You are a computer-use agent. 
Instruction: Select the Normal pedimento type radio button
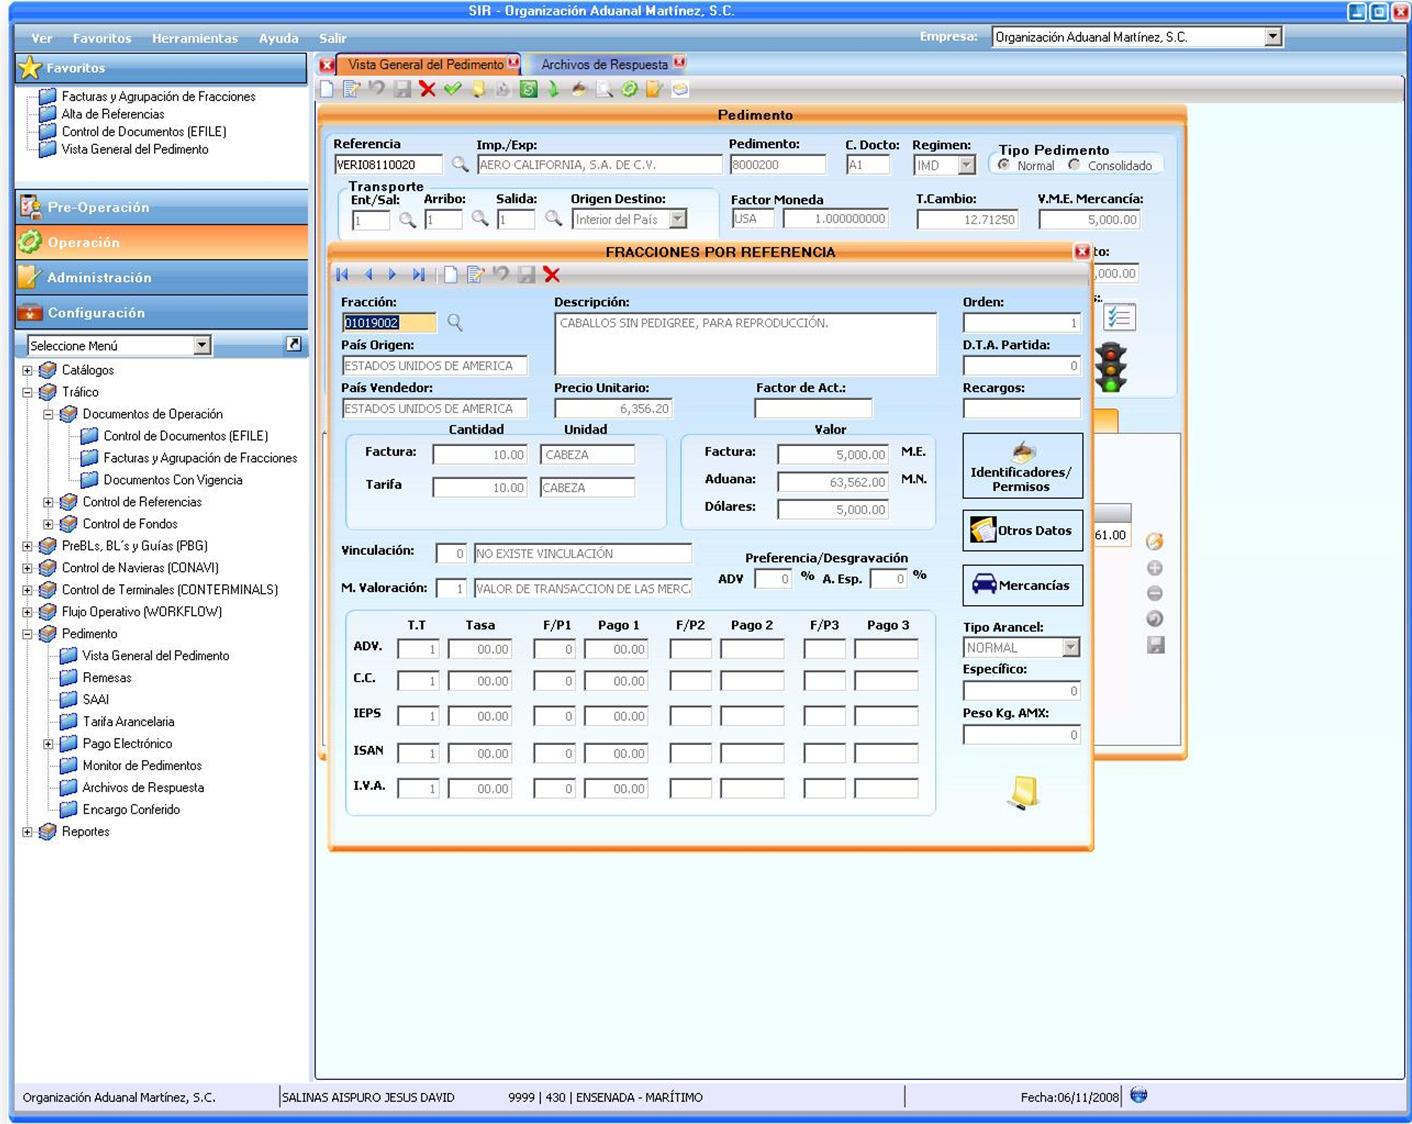point(1004,165)
